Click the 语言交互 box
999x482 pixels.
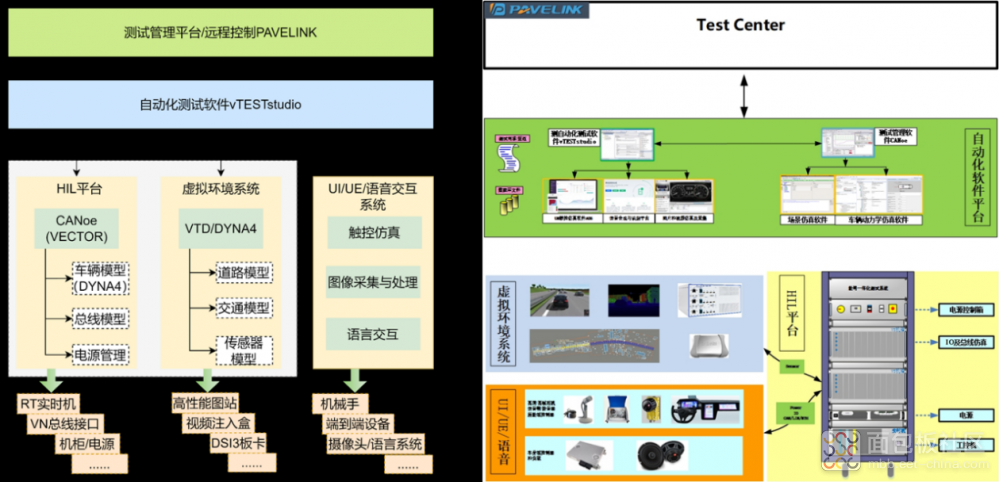pyautogui.click(x=374, y=333)
